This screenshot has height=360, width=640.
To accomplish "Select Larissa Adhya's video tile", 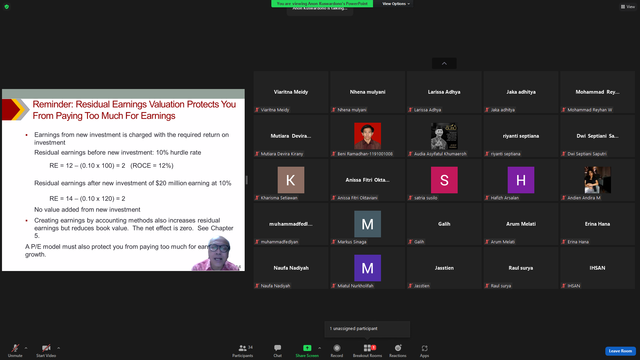I will (x=444, y=92).
